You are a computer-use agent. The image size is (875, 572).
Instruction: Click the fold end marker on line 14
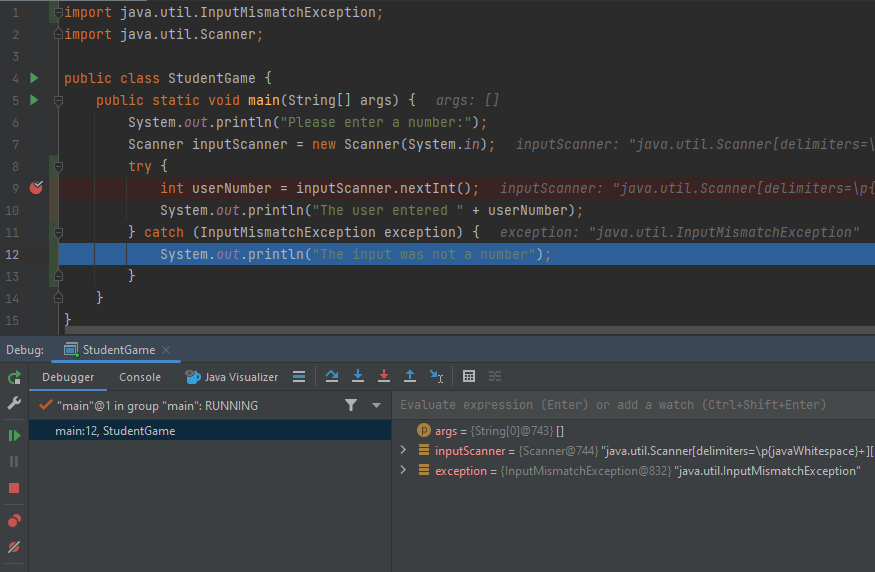click(58, 299)
